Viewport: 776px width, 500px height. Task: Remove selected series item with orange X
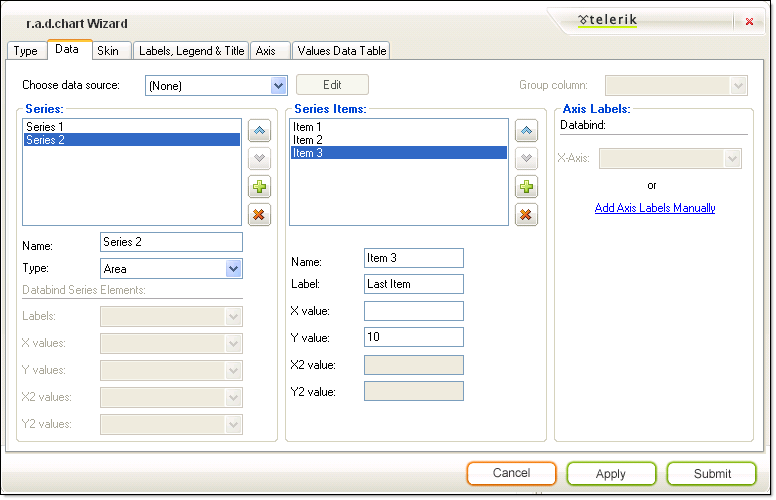tap(526, 215)
